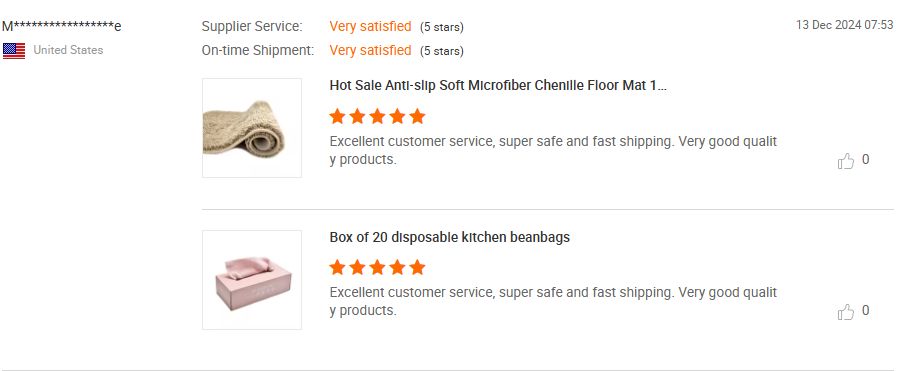Open the pink tissue box product thumbnail
The width and height of the screenshot is (899, 371).
252,280
